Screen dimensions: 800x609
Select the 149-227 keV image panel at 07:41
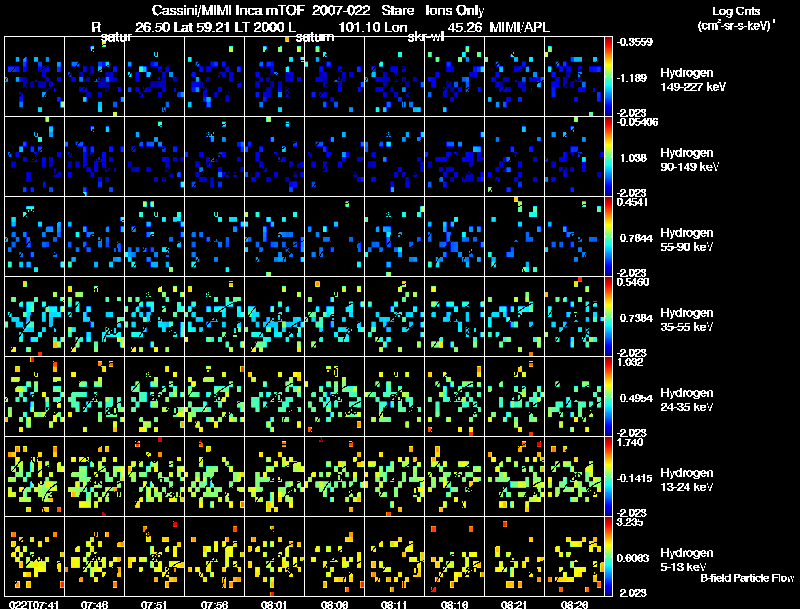tap(34, 77)
